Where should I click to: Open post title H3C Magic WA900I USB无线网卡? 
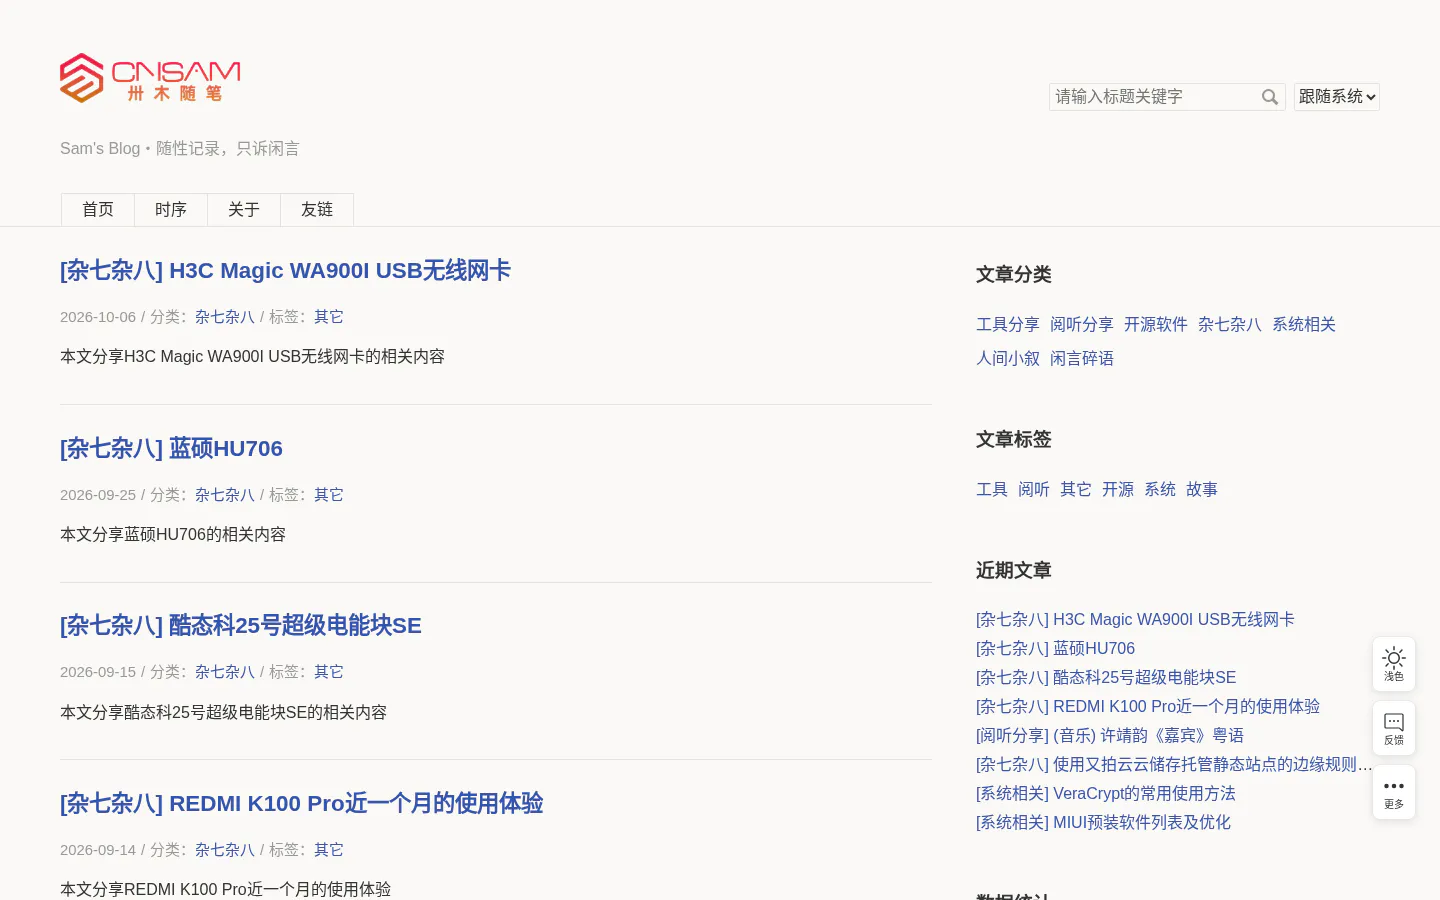pyautogui.click(x=285, y=271)
